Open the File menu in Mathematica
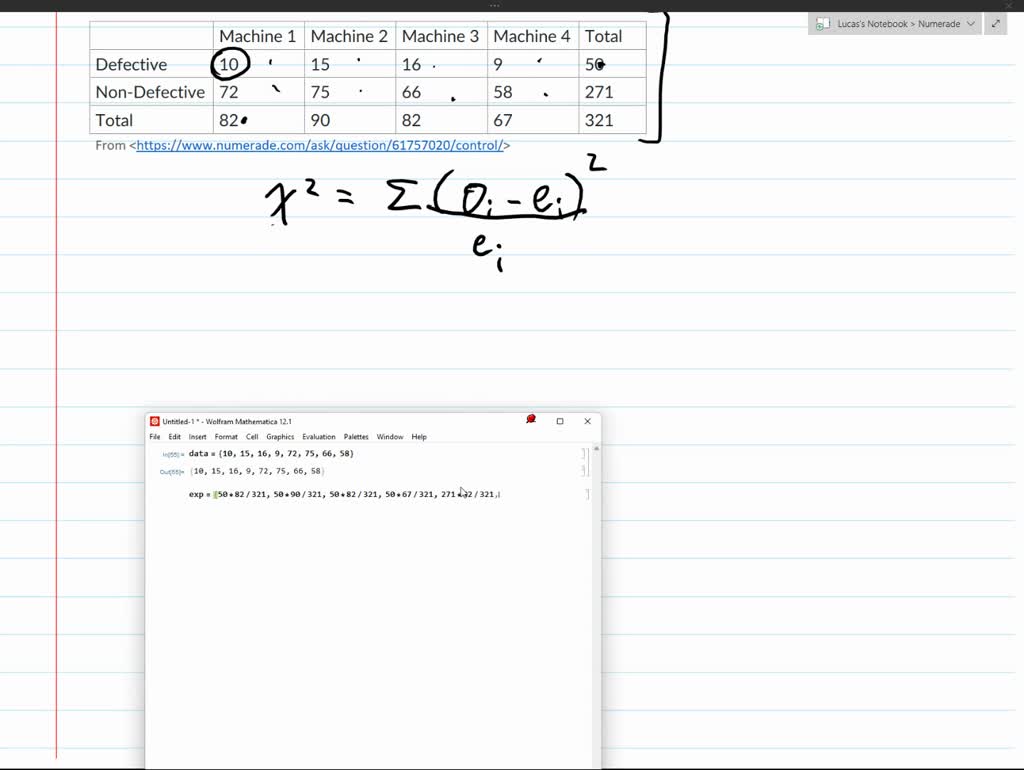 (x=155, y=437)
